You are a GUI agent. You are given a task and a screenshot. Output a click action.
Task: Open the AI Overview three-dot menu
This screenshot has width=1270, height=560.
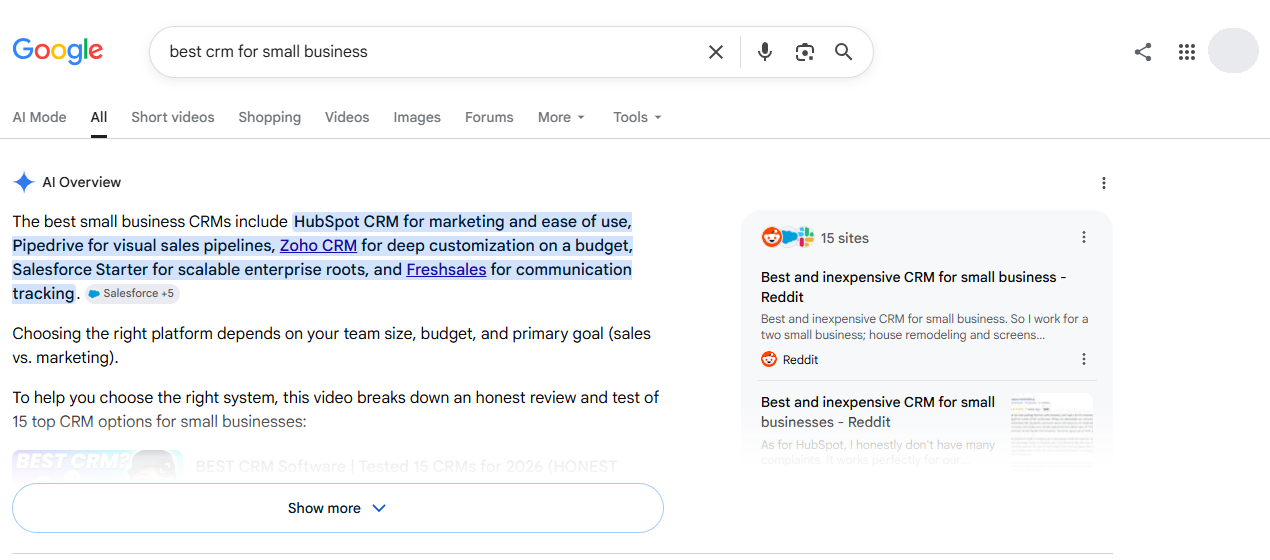point(1104,183)
